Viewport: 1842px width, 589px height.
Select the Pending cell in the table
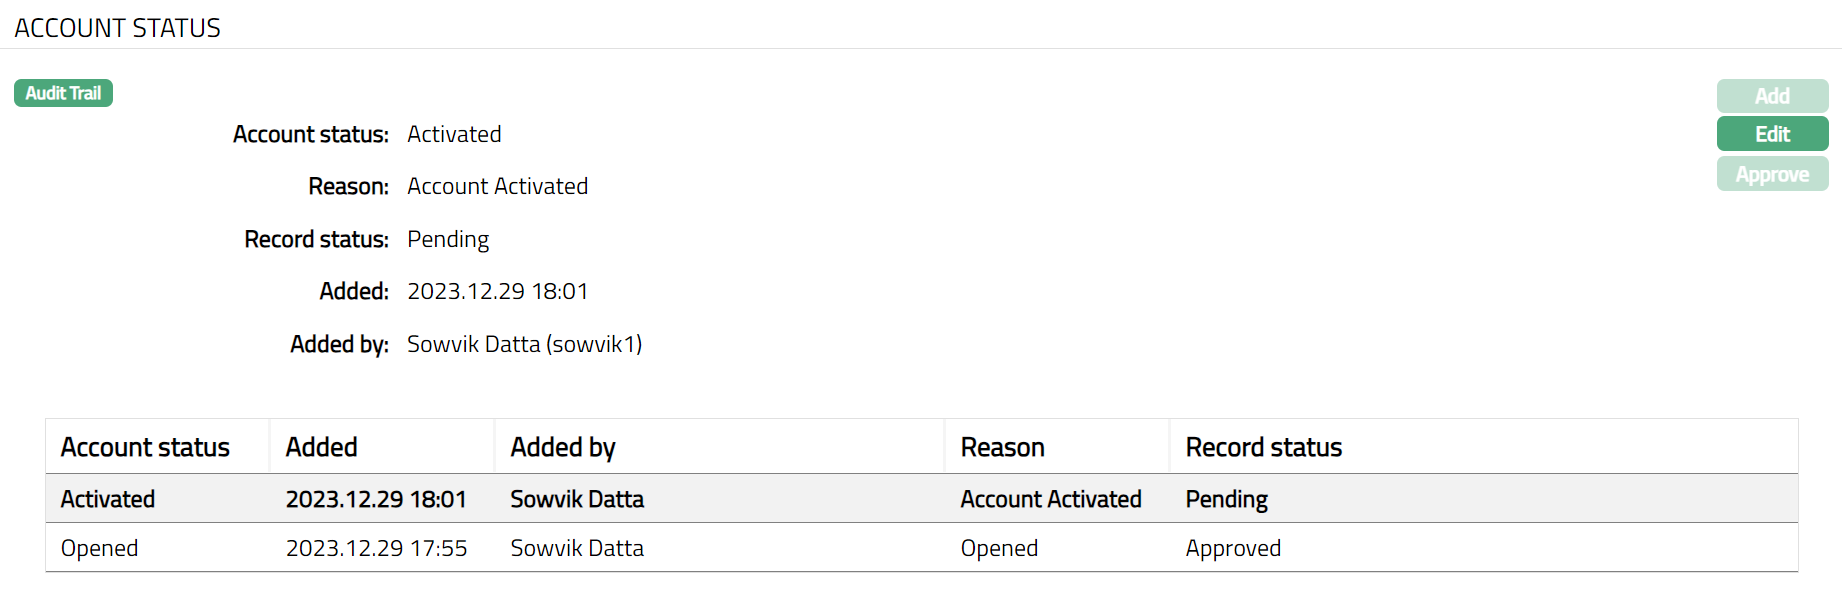pyautogui.click(x=1226, y=499)
